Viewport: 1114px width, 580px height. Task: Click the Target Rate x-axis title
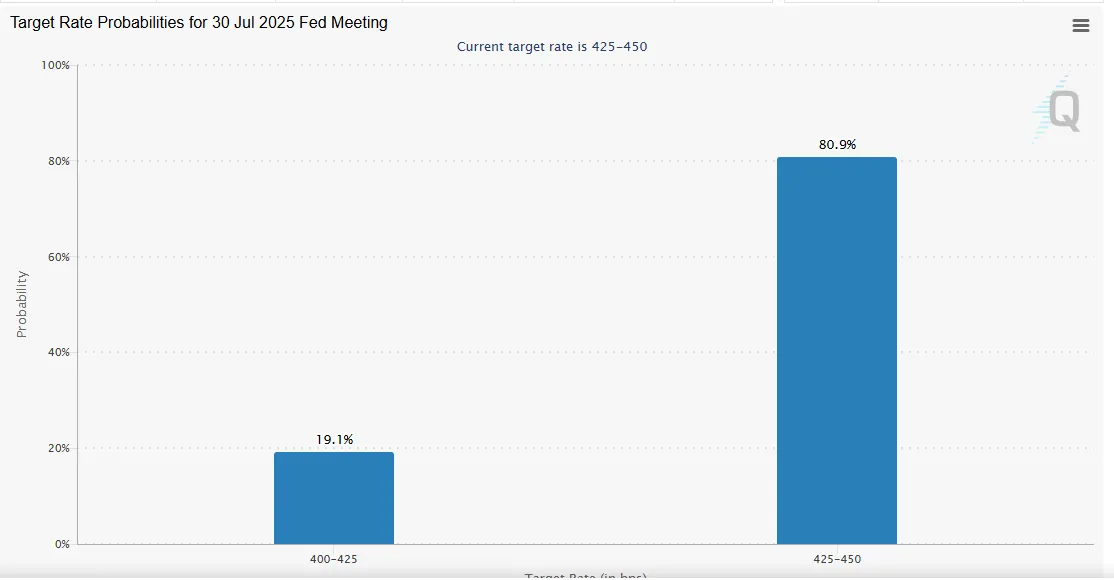point(585,576)
